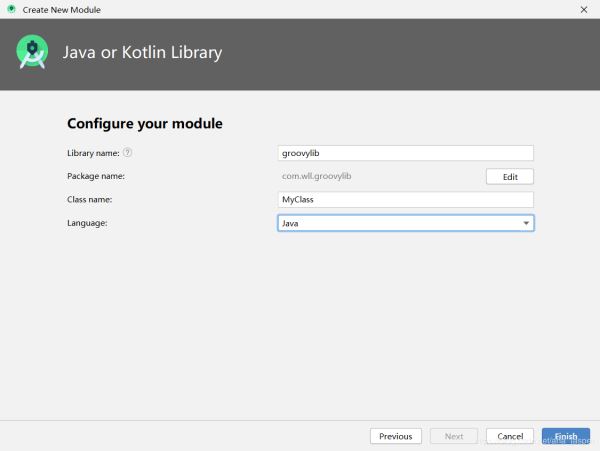Click the "Library name:" label
This screenshot has width=600, height=451.
pyautogui.click(x=93, y=153)
